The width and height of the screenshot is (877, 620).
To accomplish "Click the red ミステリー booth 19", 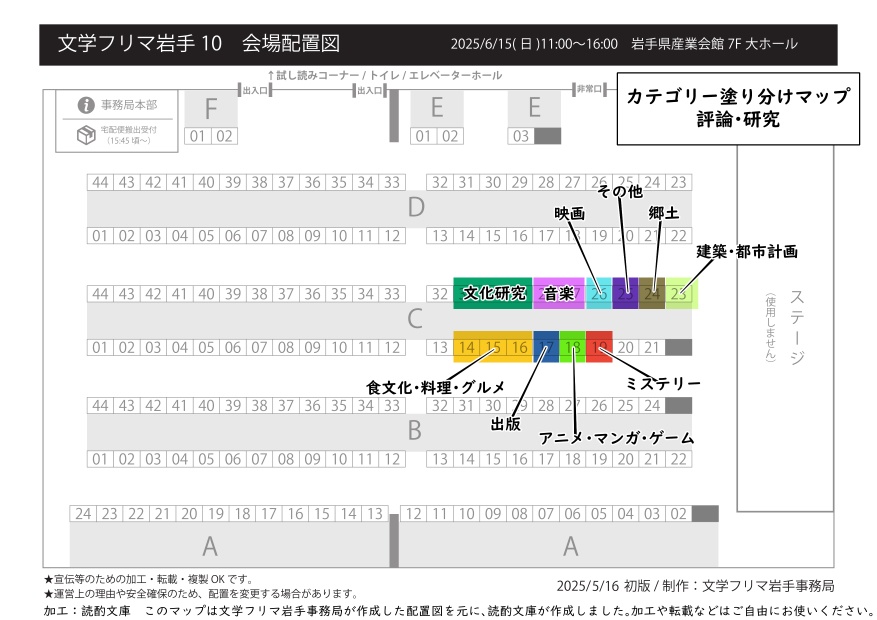I will click(598, 347).
